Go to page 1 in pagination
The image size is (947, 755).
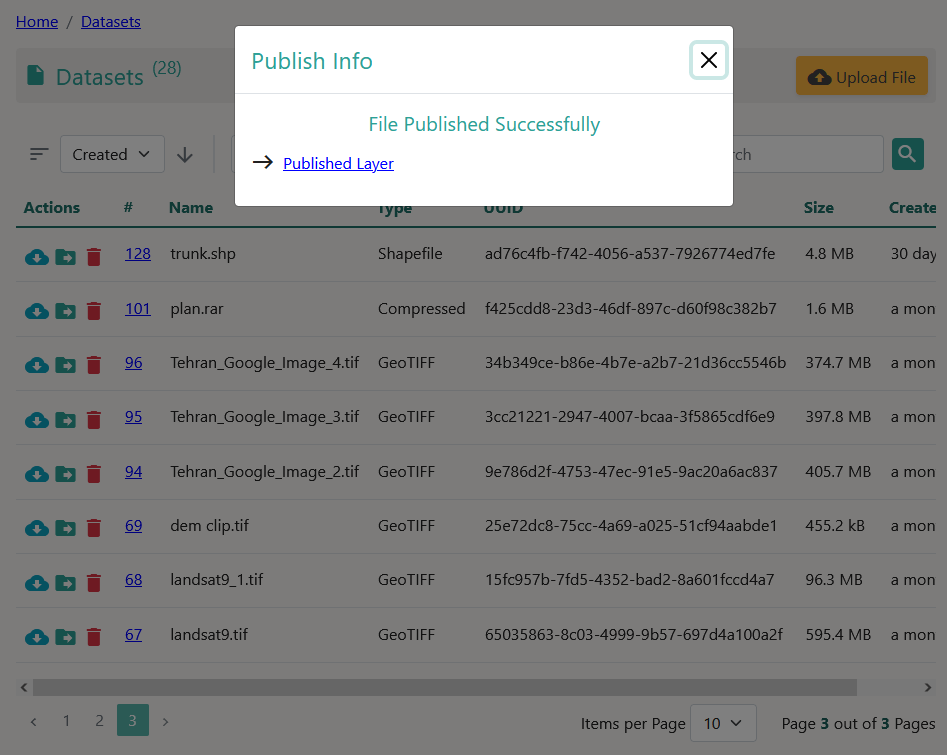pyautogui.click(x=66, y=721)
